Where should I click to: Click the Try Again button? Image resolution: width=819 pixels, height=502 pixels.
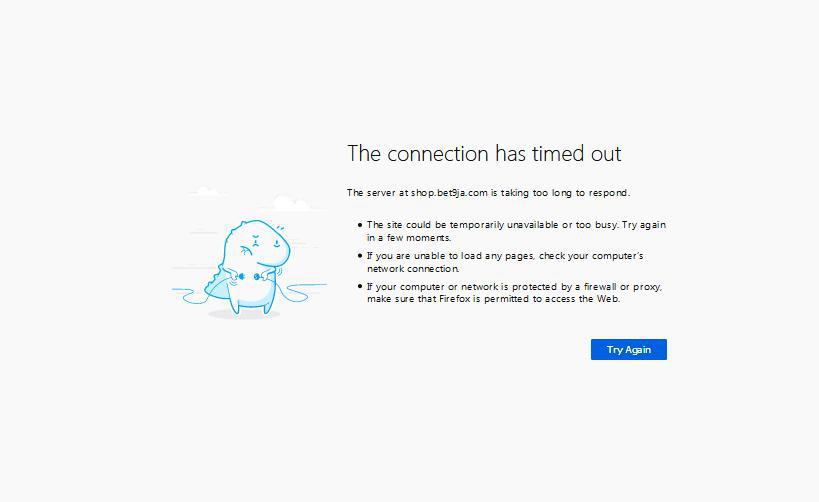click(628, 349)
